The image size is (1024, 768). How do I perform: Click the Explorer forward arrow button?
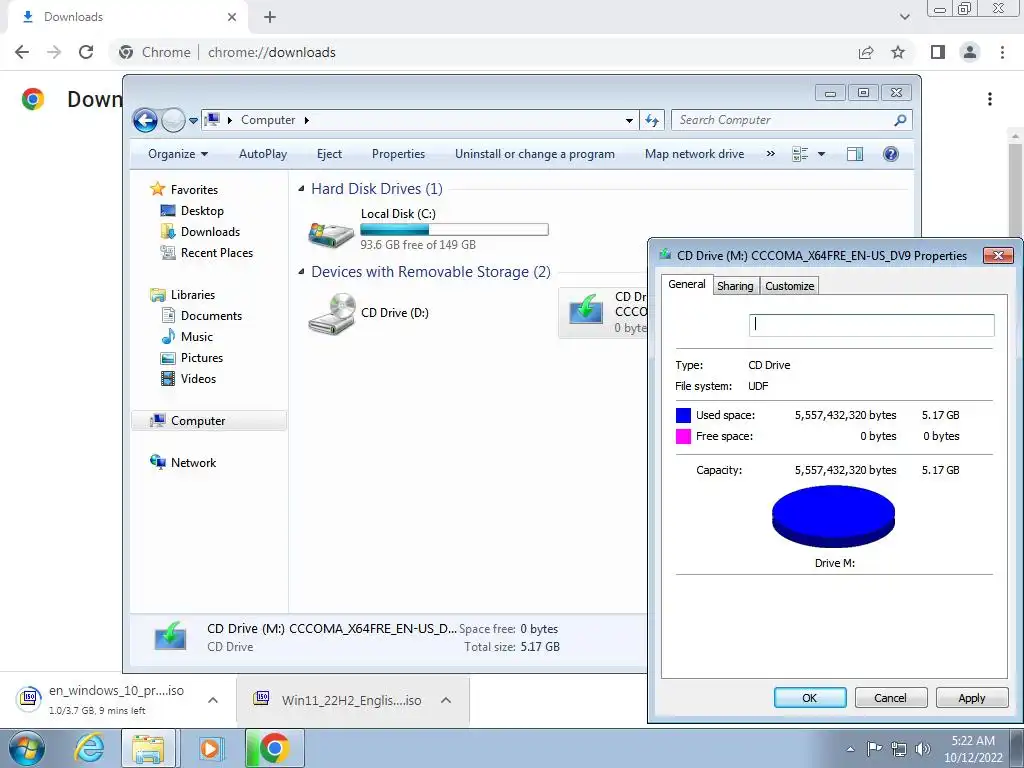(173, 120)
